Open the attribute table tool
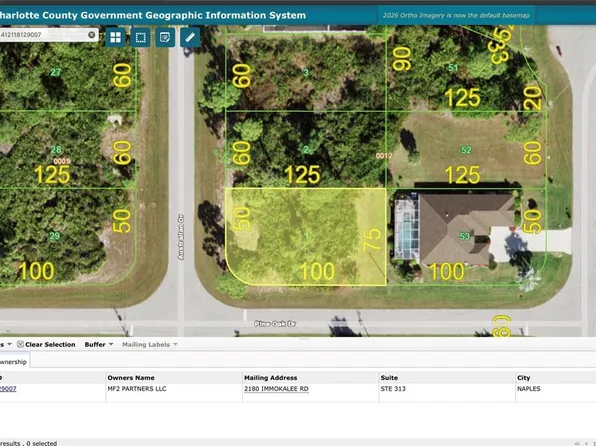This screenshot has width=596, height=446. 165,37
